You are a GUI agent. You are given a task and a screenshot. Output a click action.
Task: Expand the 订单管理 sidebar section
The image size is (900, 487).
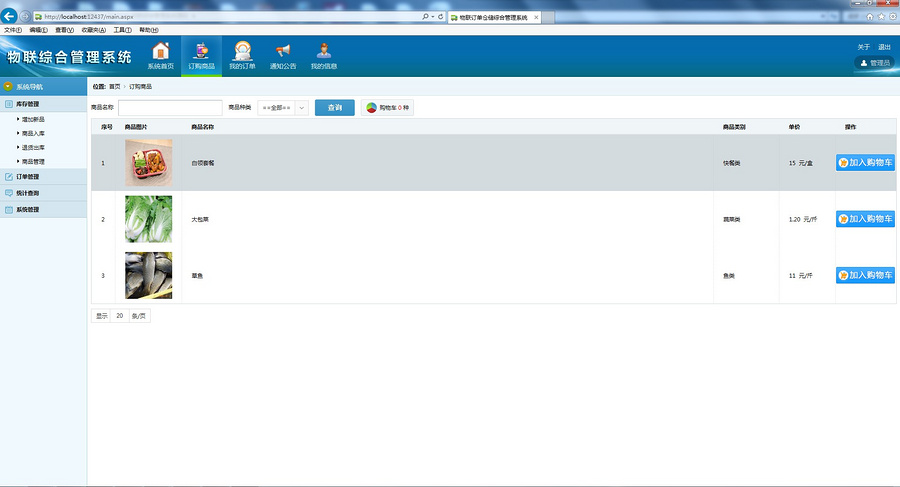pos(44,176)
